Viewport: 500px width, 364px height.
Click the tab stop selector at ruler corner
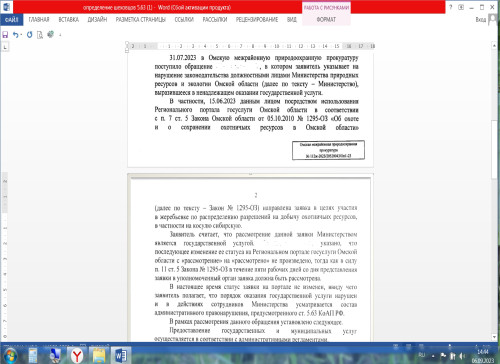5,47
